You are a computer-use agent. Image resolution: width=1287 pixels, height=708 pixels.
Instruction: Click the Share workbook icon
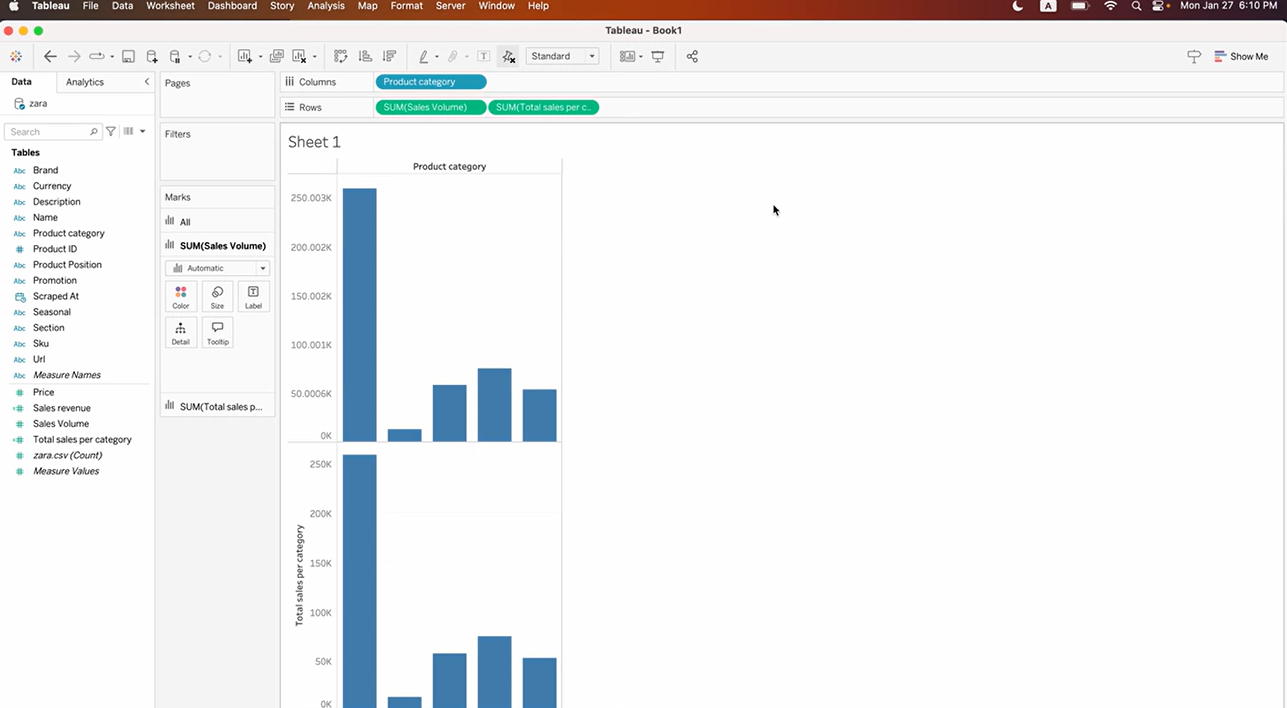[692, 57]
